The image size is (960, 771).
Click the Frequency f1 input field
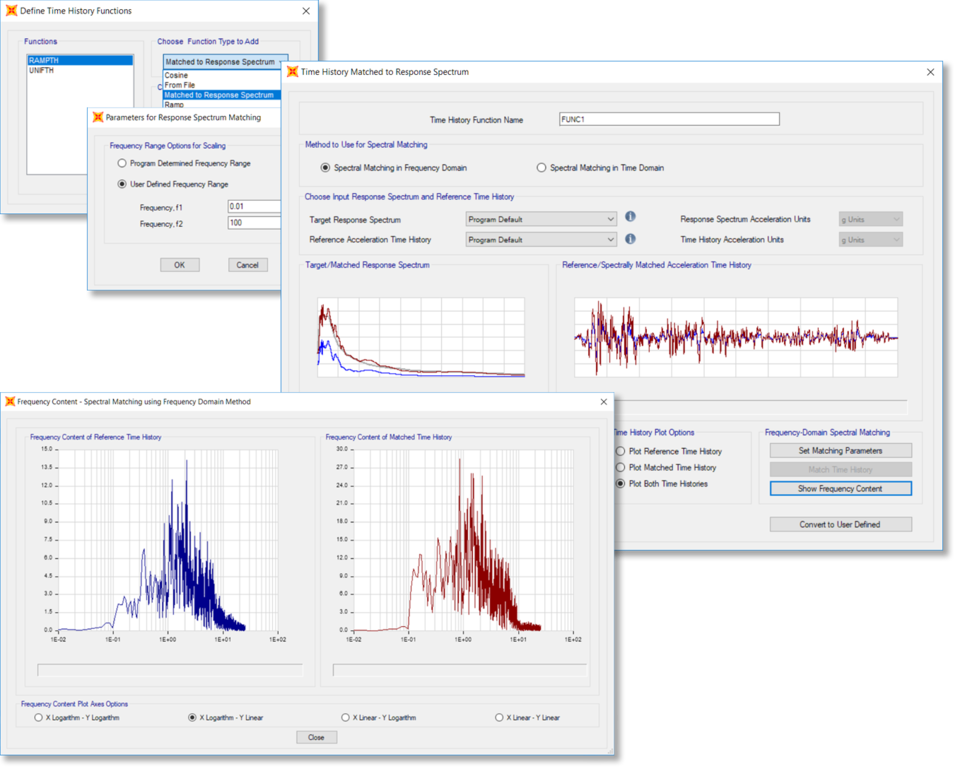point(254,206)
